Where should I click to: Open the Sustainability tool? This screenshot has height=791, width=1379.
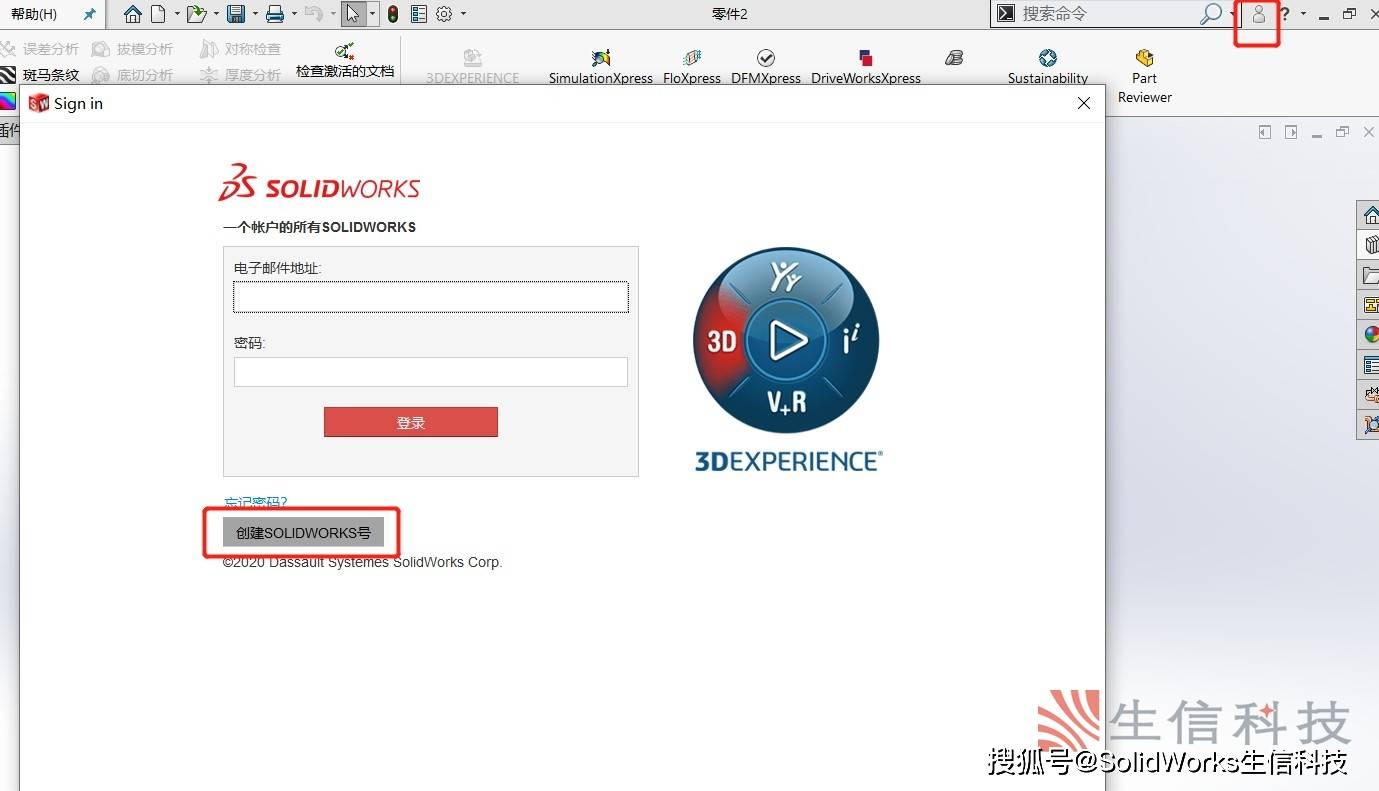(x=1047, y=60)
